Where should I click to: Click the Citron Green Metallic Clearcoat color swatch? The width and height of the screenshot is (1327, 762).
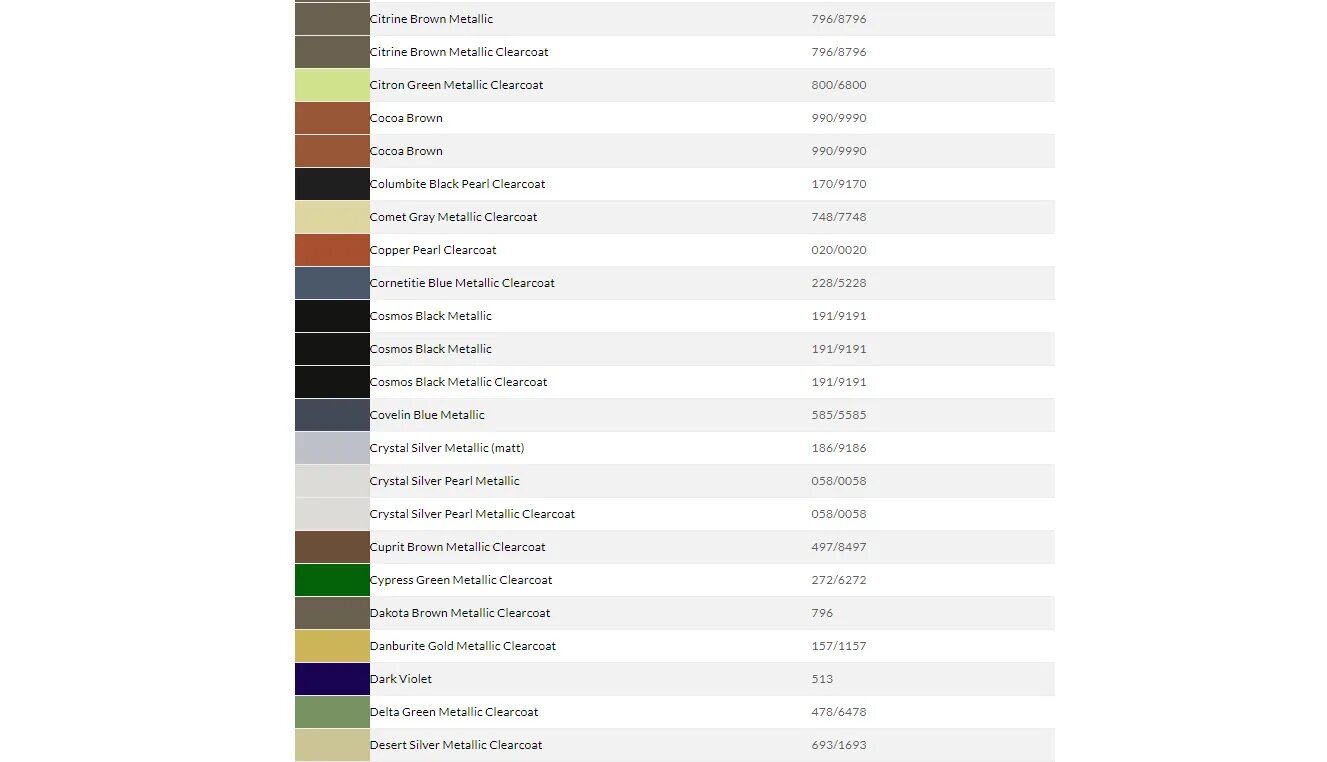[x=332, y=85]
